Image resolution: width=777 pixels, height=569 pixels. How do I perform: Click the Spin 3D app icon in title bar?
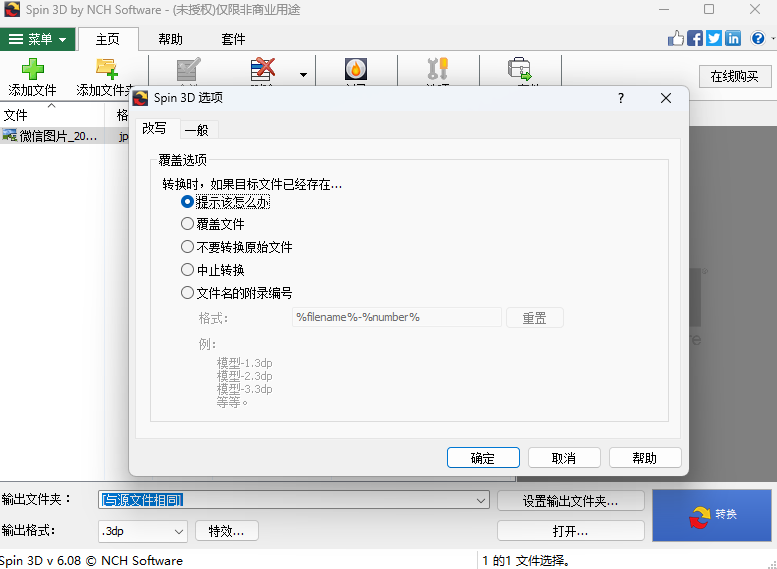click(x=11, y=9)
